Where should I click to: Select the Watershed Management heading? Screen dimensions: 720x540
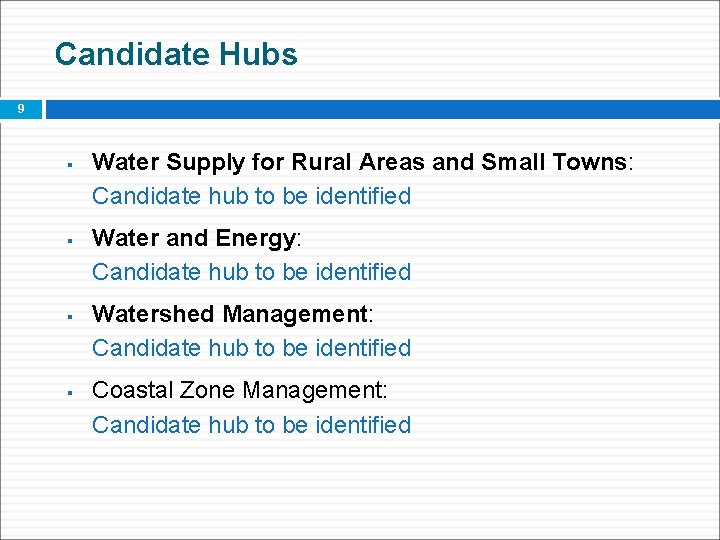(x=233, y=315)
